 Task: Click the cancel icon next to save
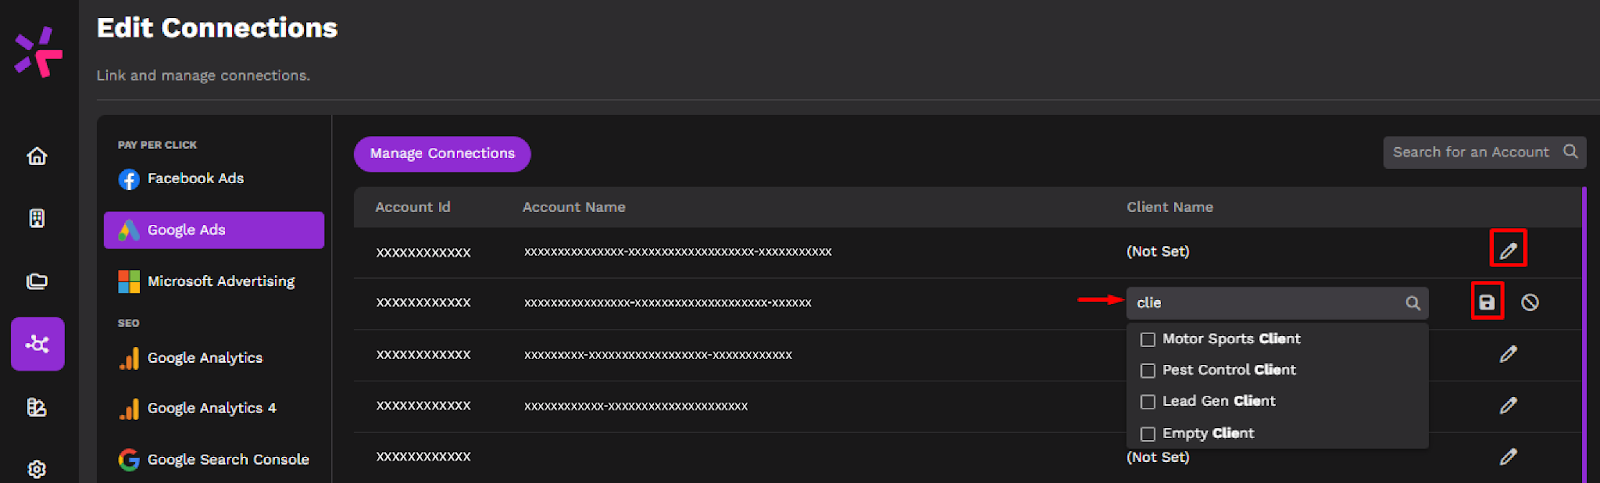click(x=1530, y=302)
